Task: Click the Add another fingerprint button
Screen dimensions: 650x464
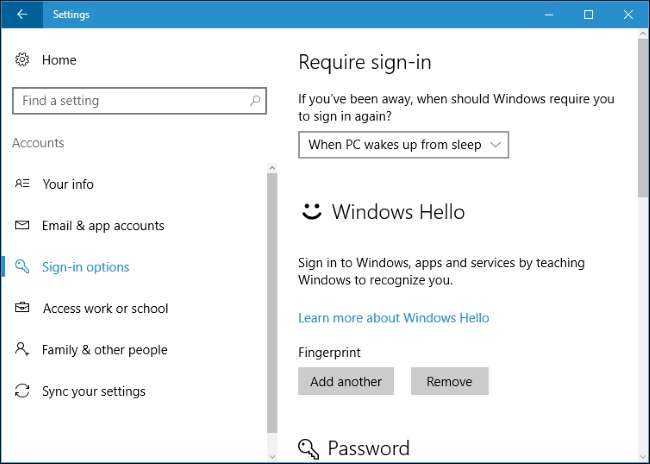Action: click(346, 381)
